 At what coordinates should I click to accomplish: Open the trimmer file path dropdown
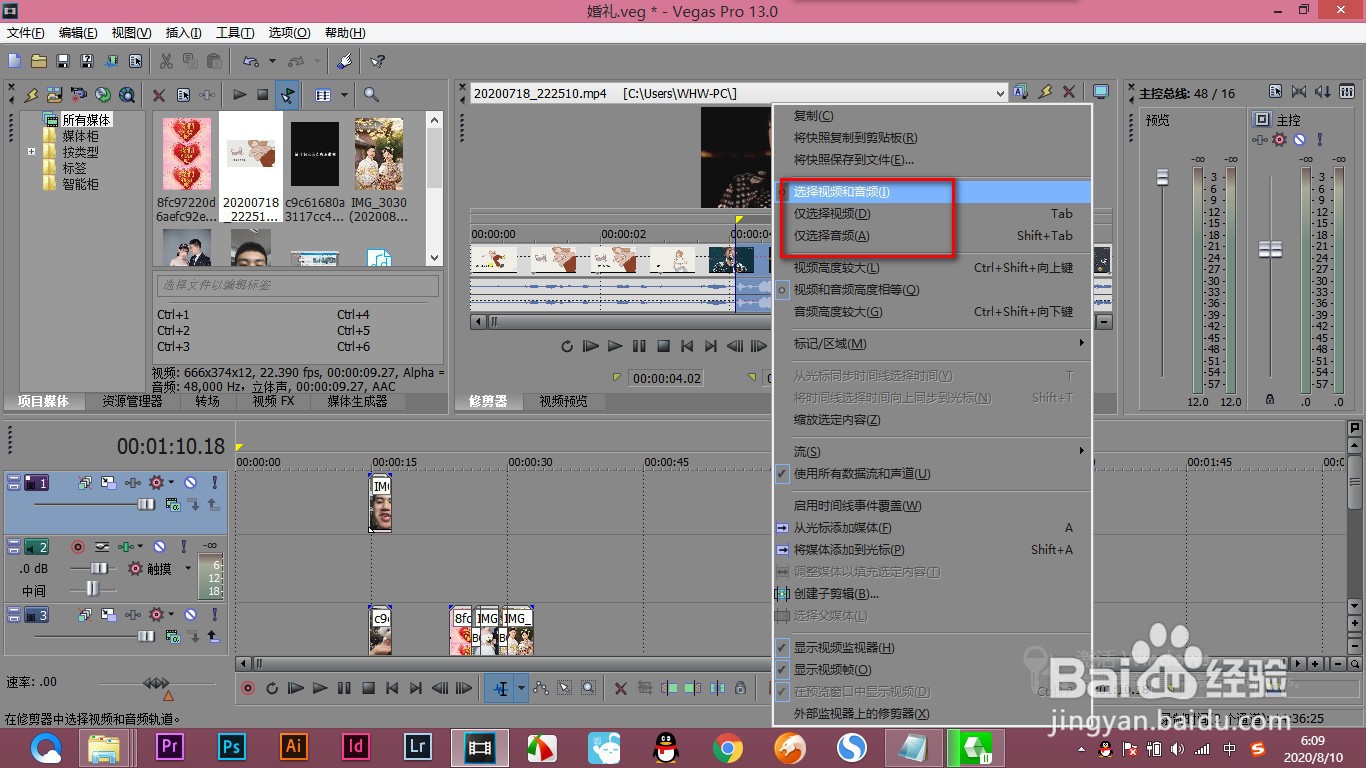tap(1000, 93)
